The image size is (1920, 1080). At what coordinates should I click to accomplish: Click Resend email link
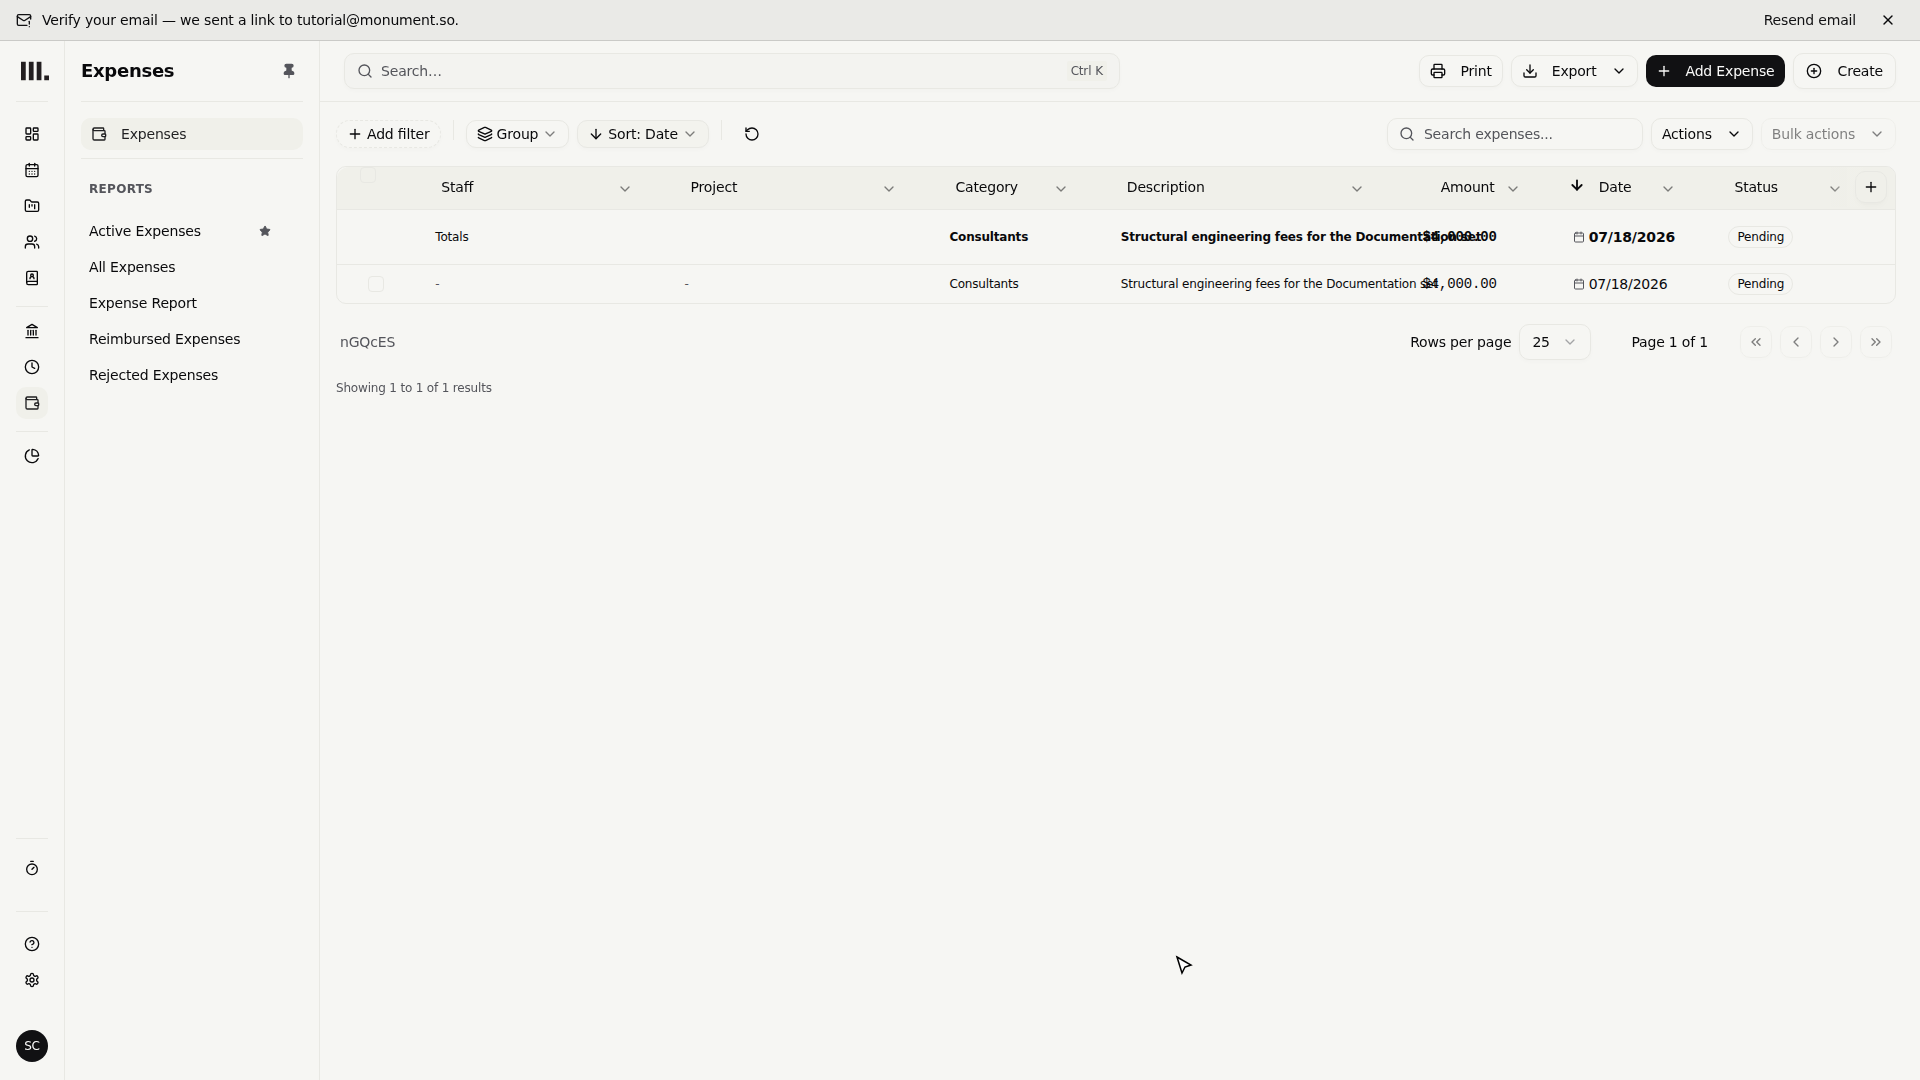pos(1809,20)
